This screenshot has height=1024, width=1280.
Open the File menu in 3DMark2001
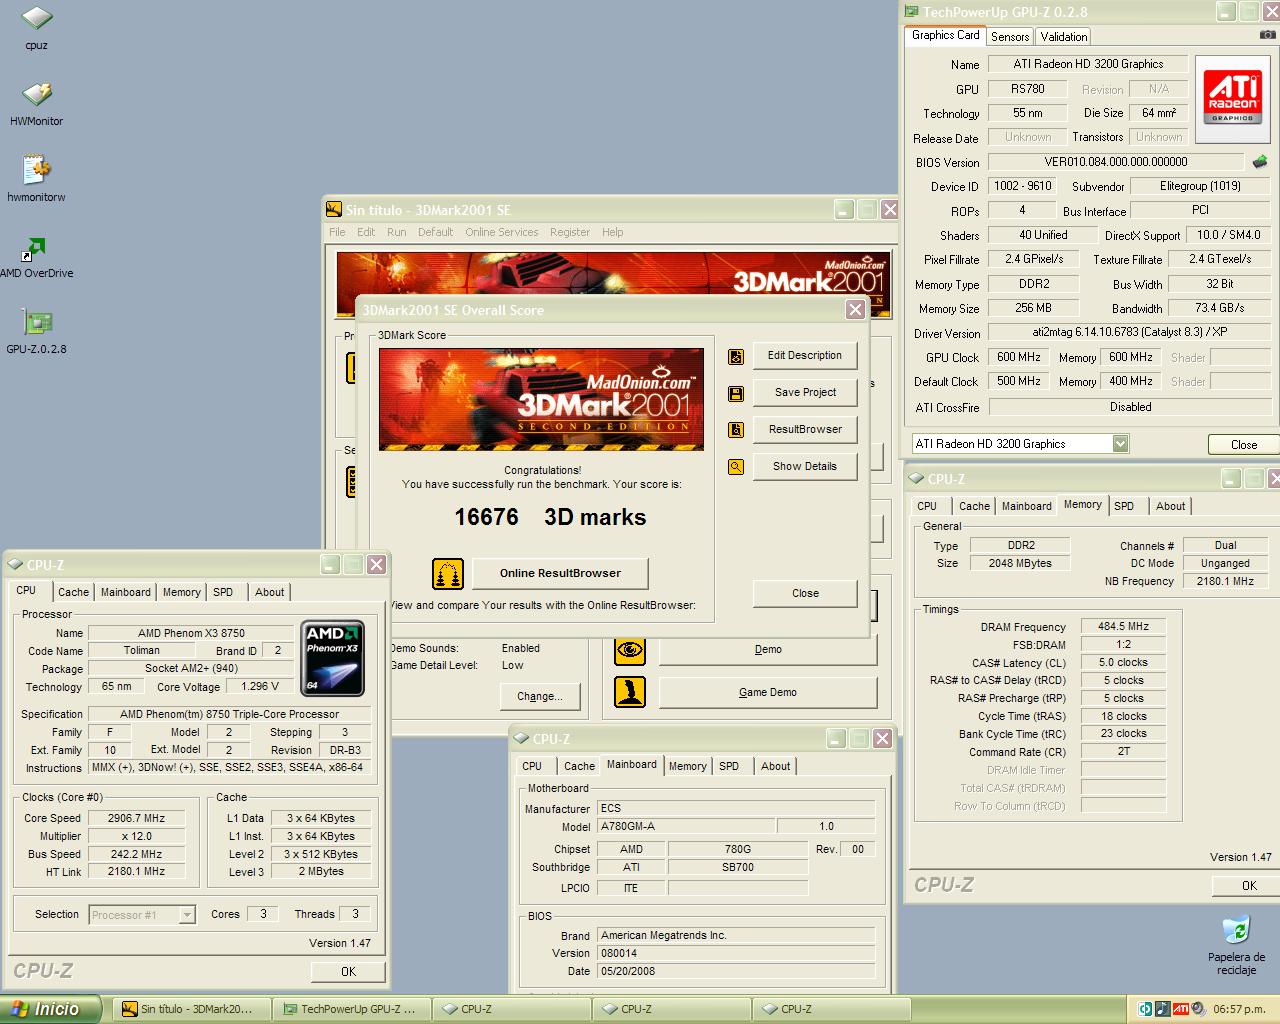coord(338,232)
